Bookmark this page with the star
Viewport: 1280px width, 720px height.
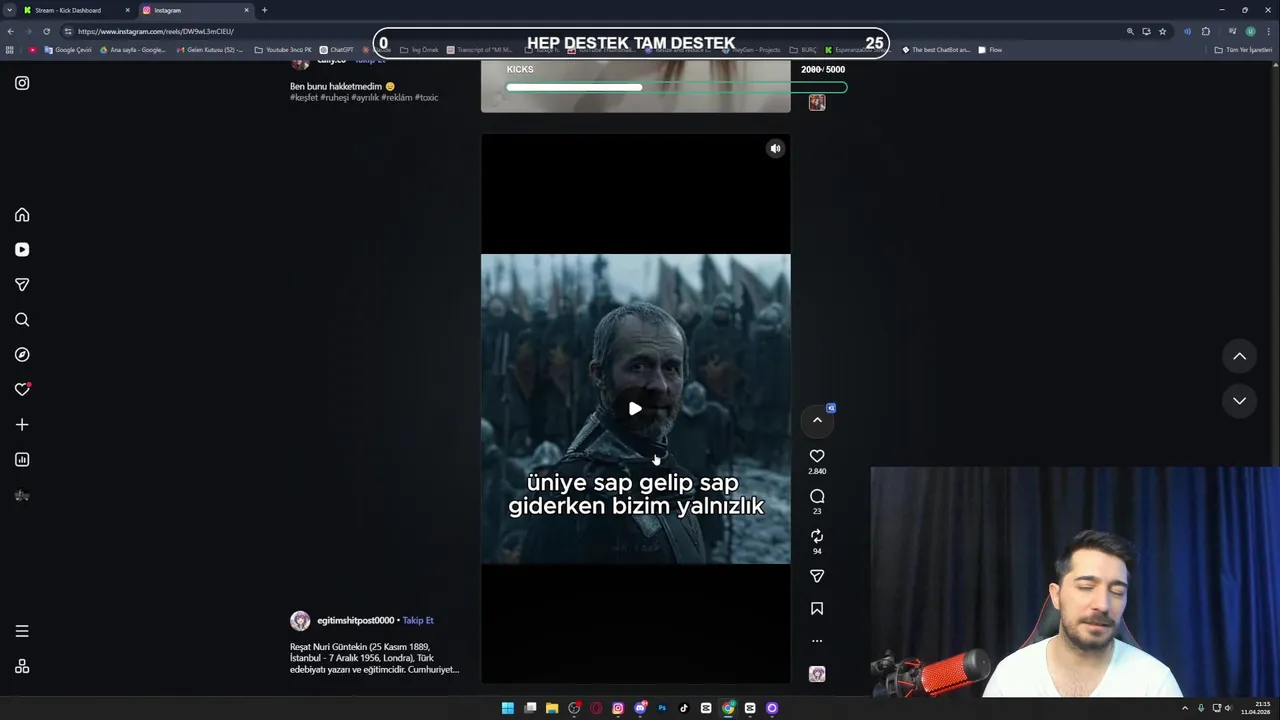coord(1162,31)
